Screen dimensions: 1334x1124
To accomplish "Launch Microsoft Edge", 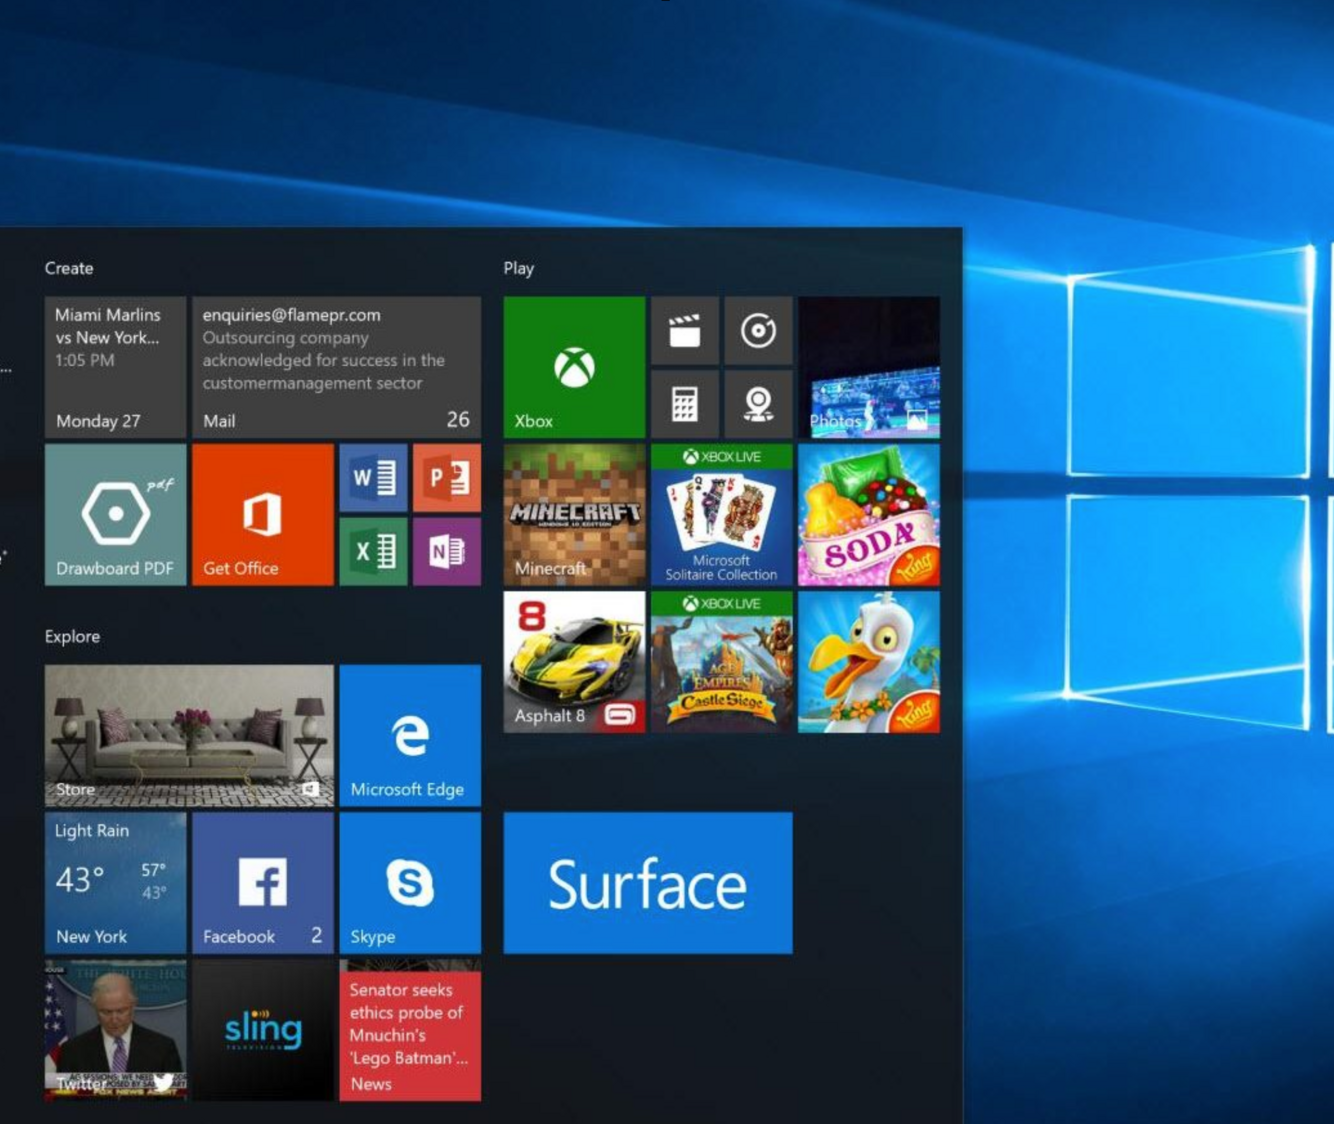I will click(410, 736).
